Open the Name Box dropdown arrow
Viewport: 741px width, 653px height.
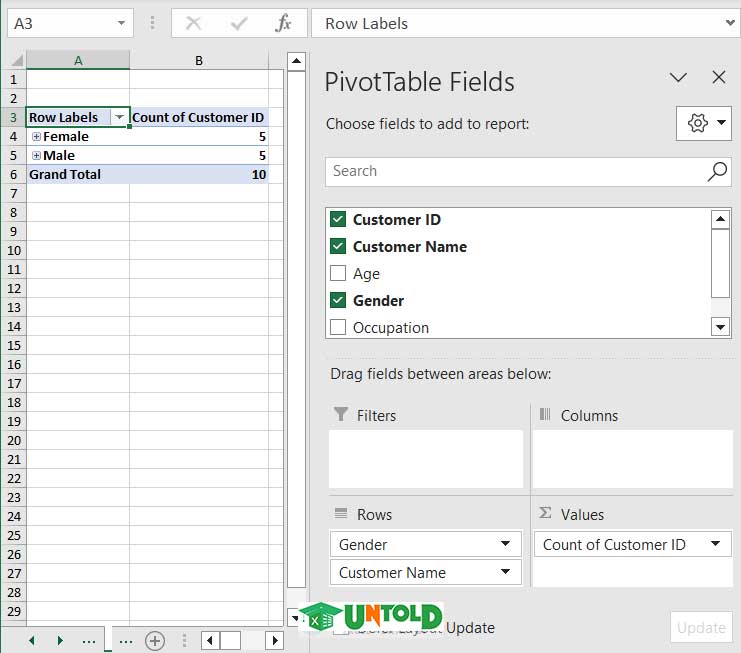pyautogui.click(x=121, y=23)
